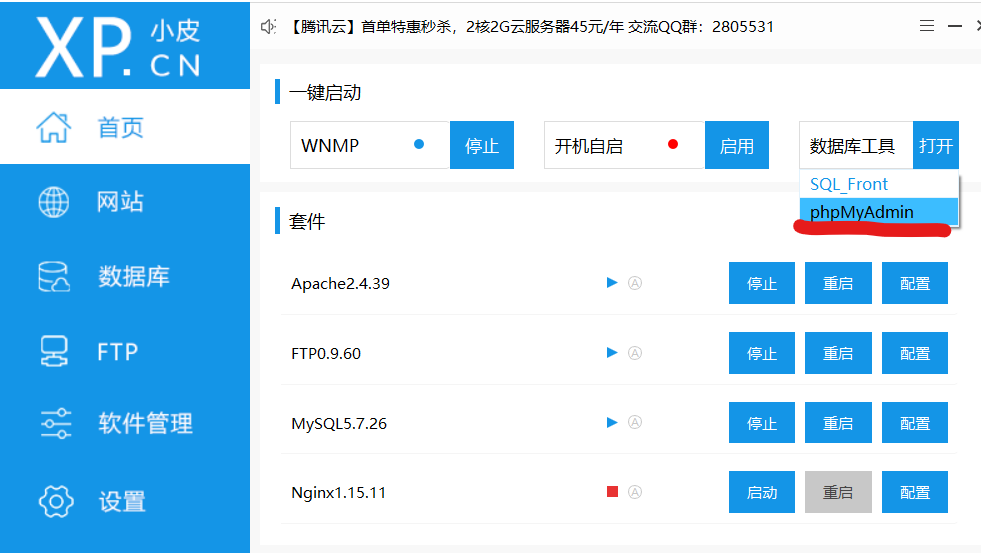Toggle FTP0.9.60 auto-start A icon
The height and width of the screenshot is (553, 981).
coord(635,353)
